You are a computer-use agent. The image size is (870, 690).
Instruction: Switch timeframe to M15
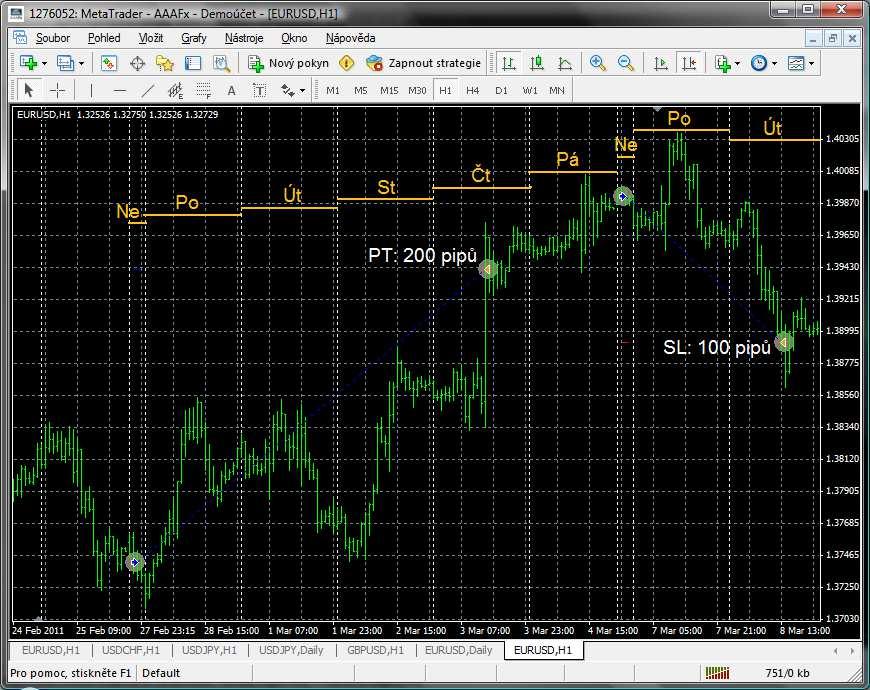(389, 90)
